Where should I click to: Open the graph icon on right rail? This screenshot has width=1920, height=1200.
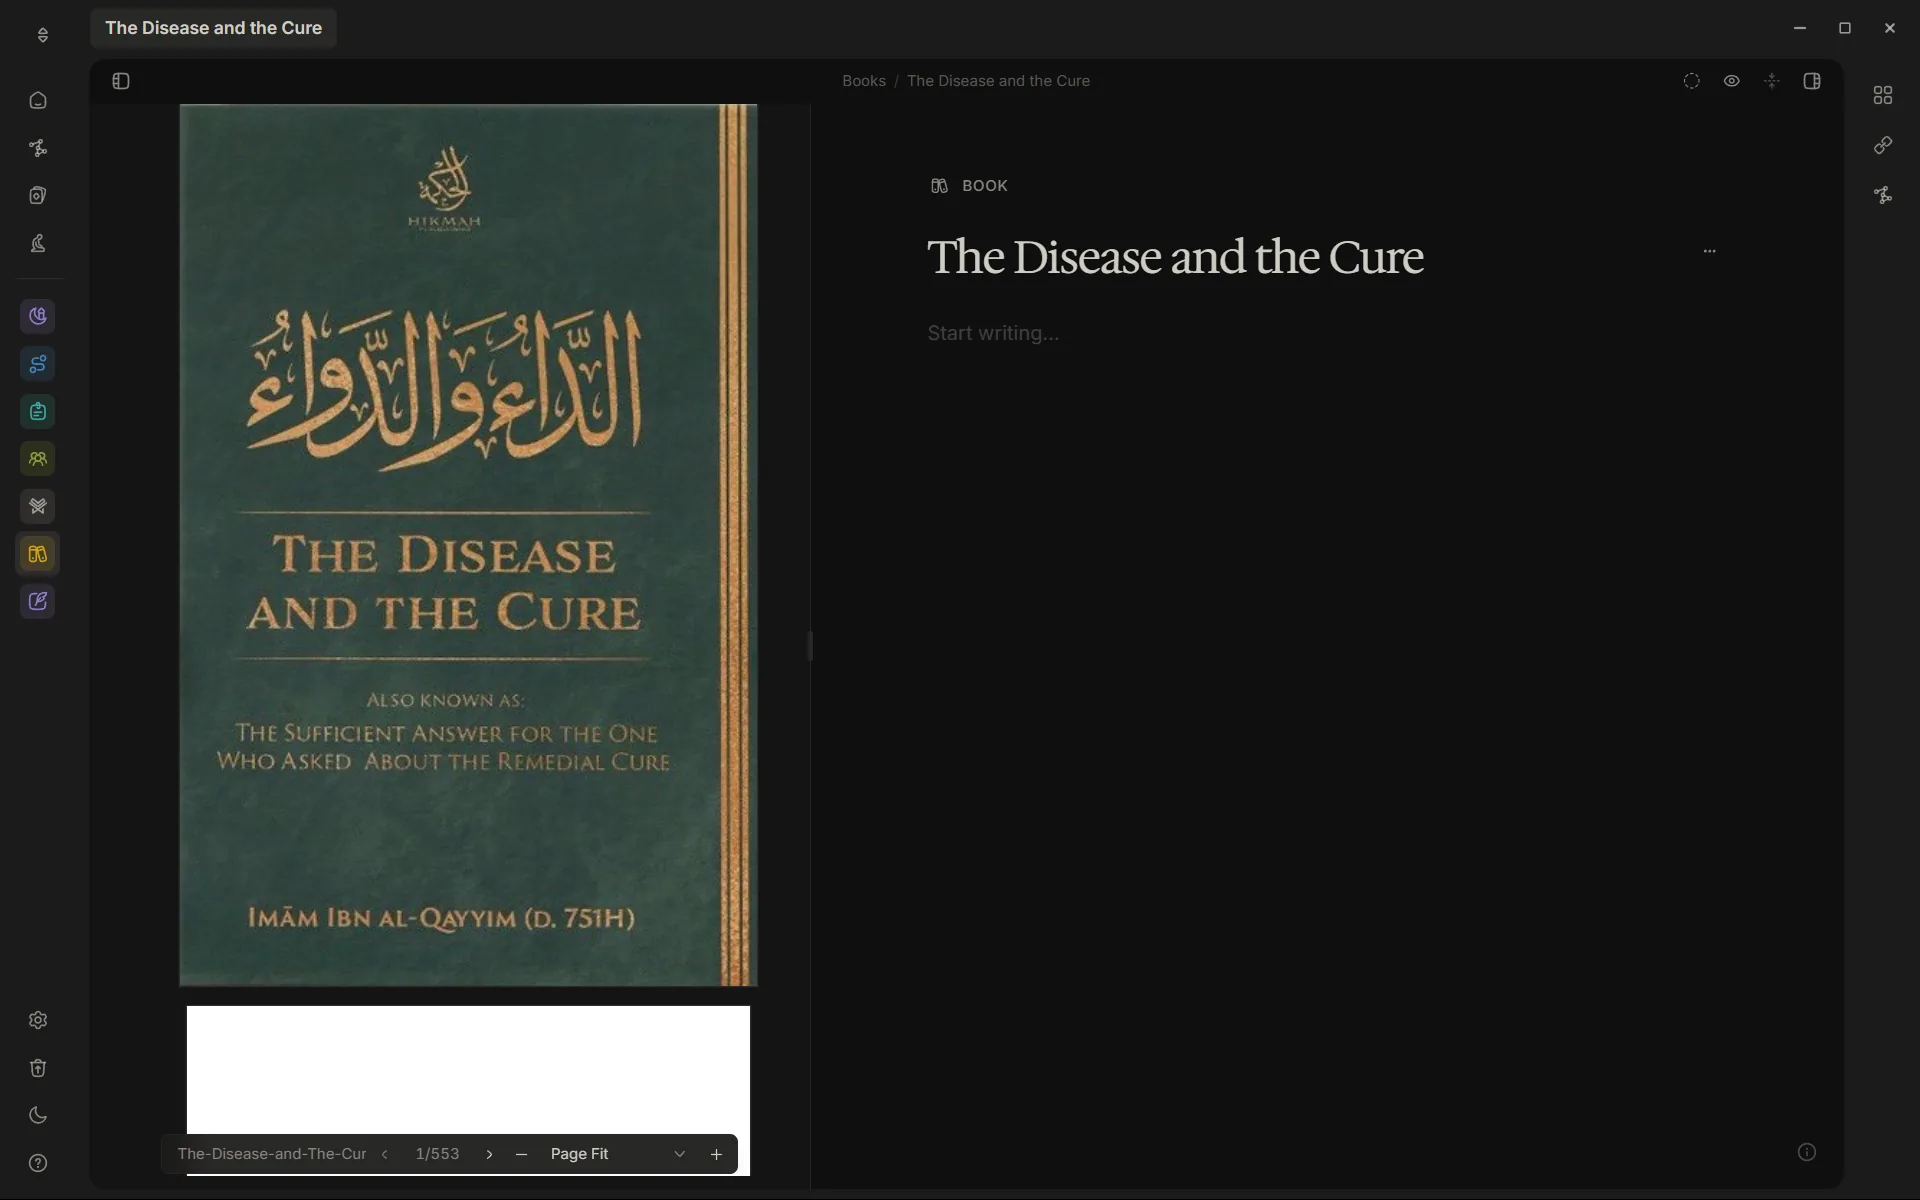click(1882, 195)
